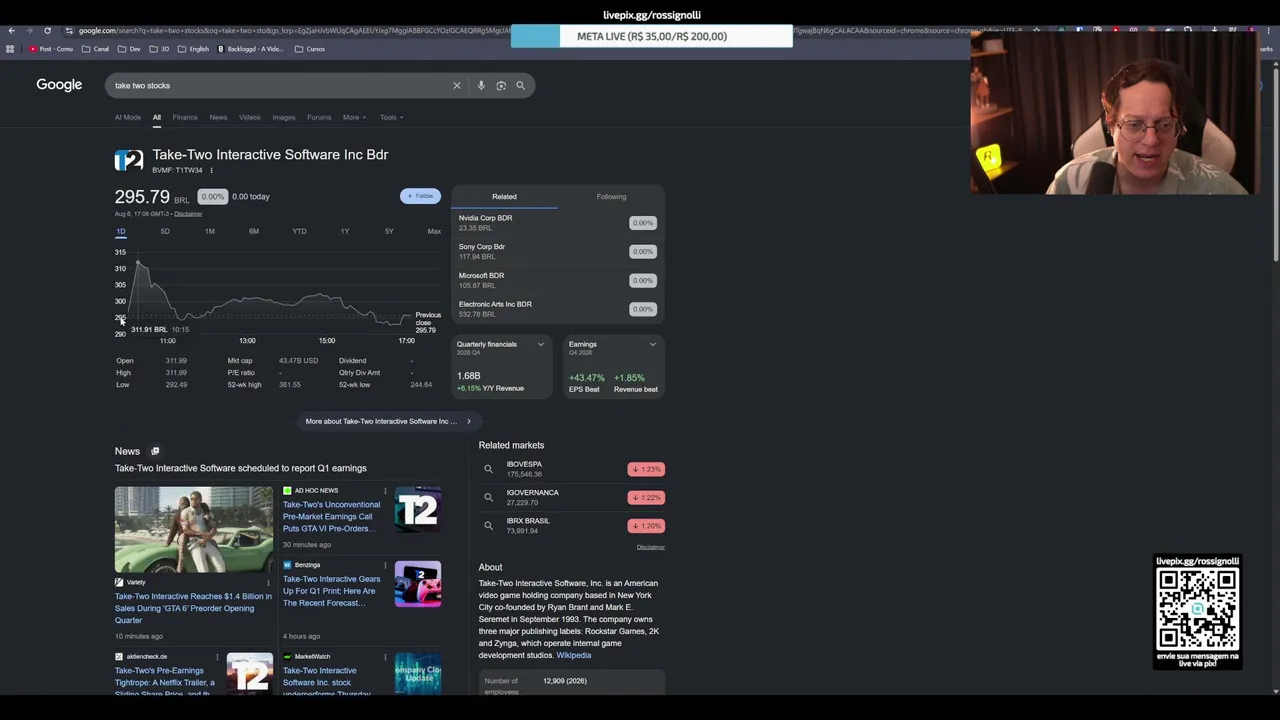Open the News search tab
The width and height of the screenshot is (1280, 720).
click(x=218, y=117)
